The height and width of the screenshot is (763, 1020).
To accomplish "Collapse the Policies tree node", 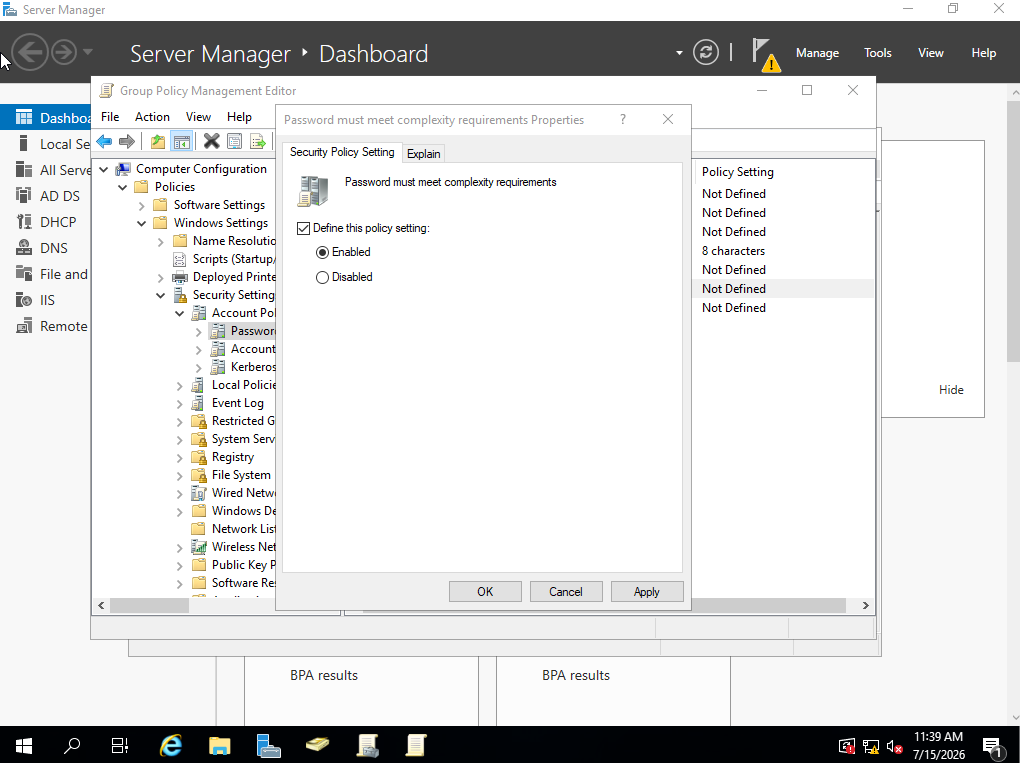I will (122, 187).
